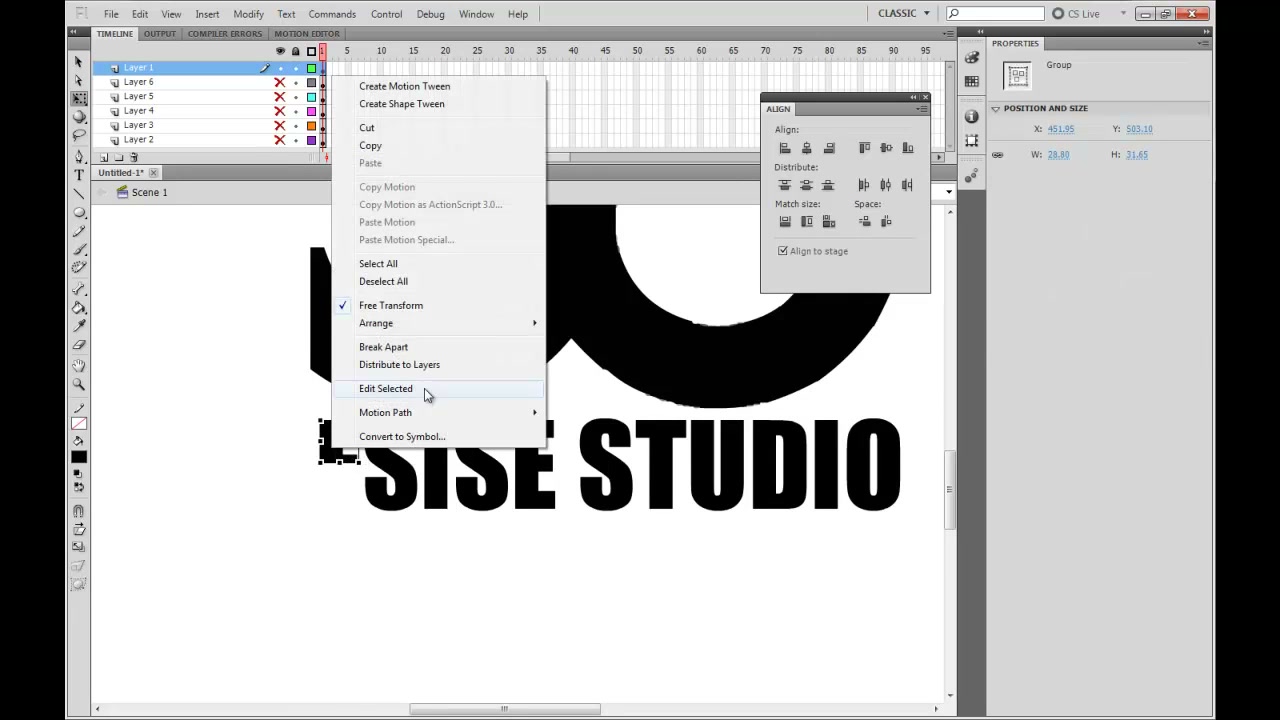
Task: Toggle Align to stage checkbox
Action: (x=783, y=251)
